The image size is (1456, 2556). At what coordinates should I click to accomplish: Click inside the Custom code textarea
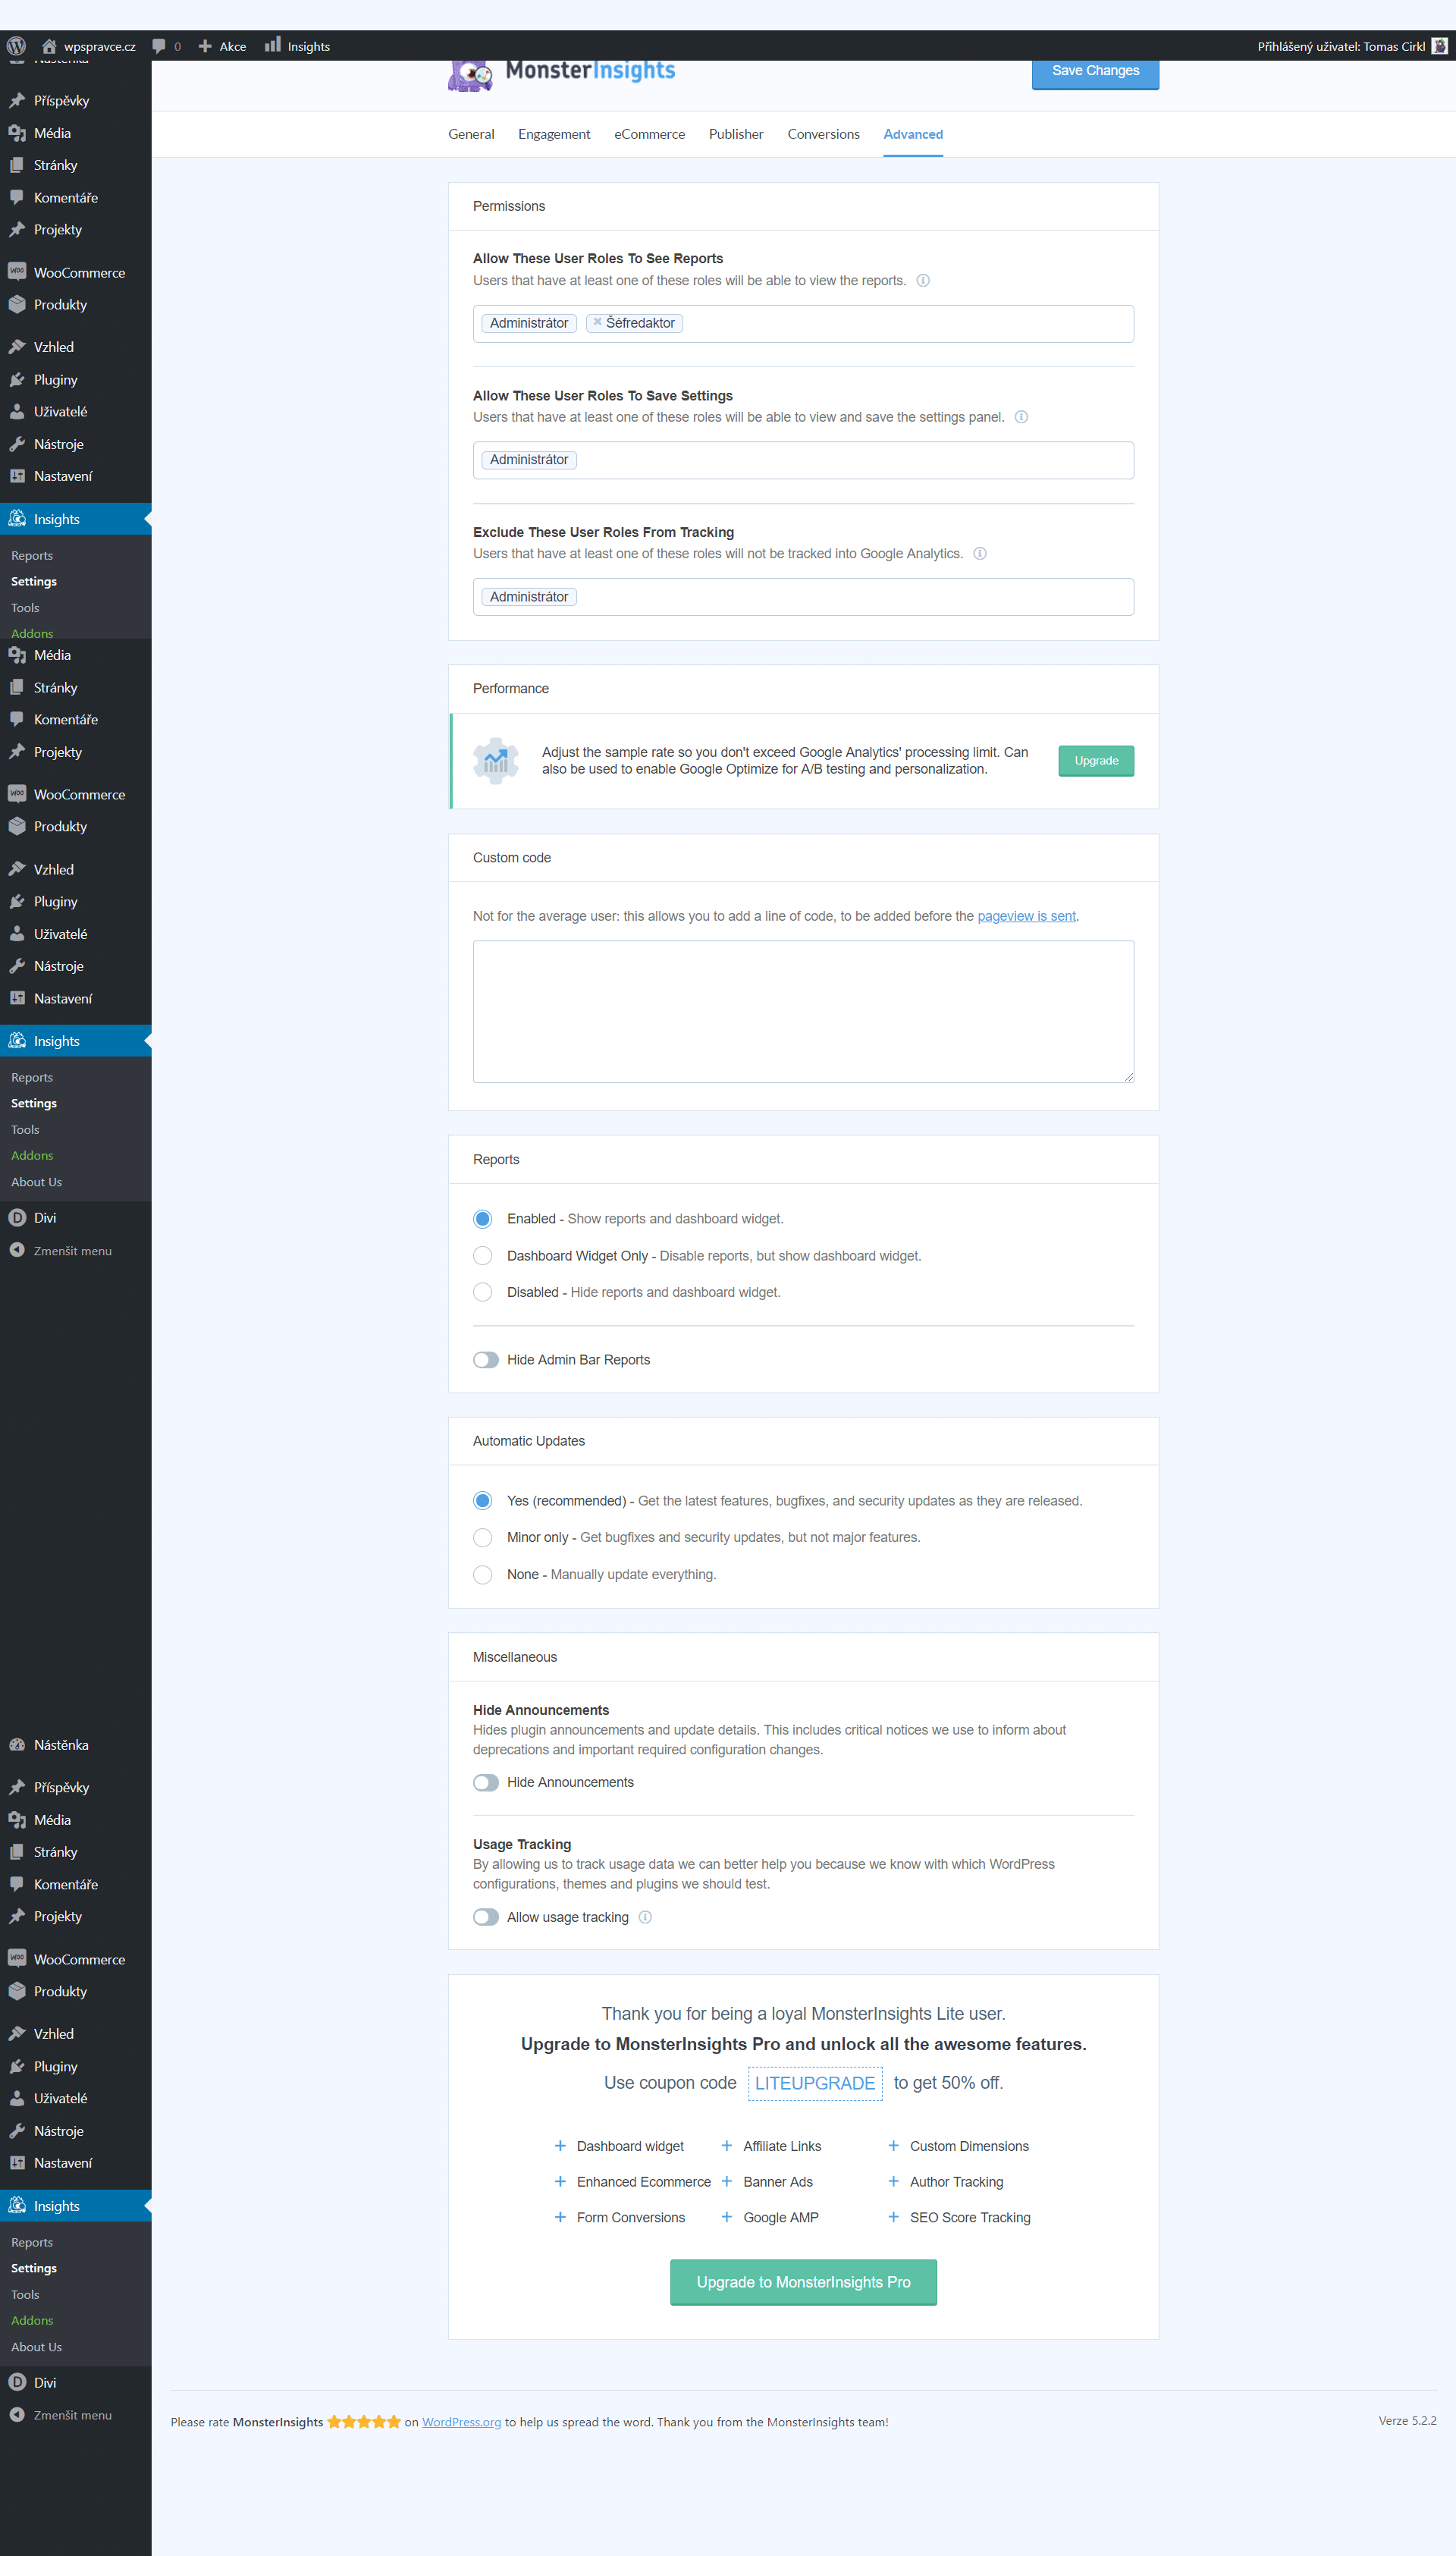point(803,1011)
